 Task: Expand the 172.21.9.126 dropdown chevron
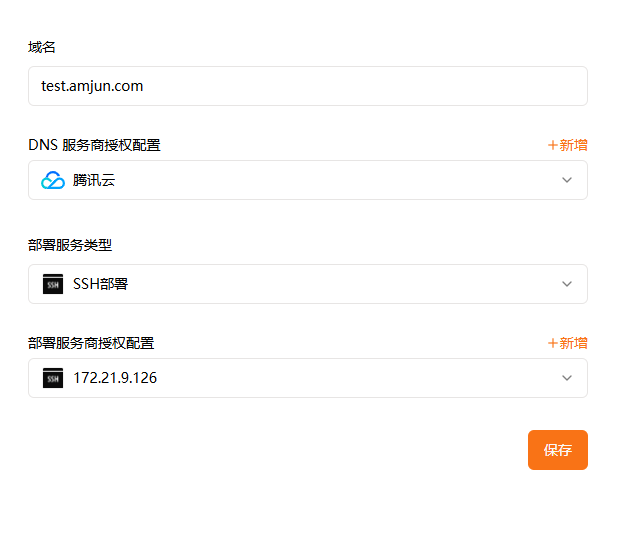pyautogui.click(x=567, y=378)
